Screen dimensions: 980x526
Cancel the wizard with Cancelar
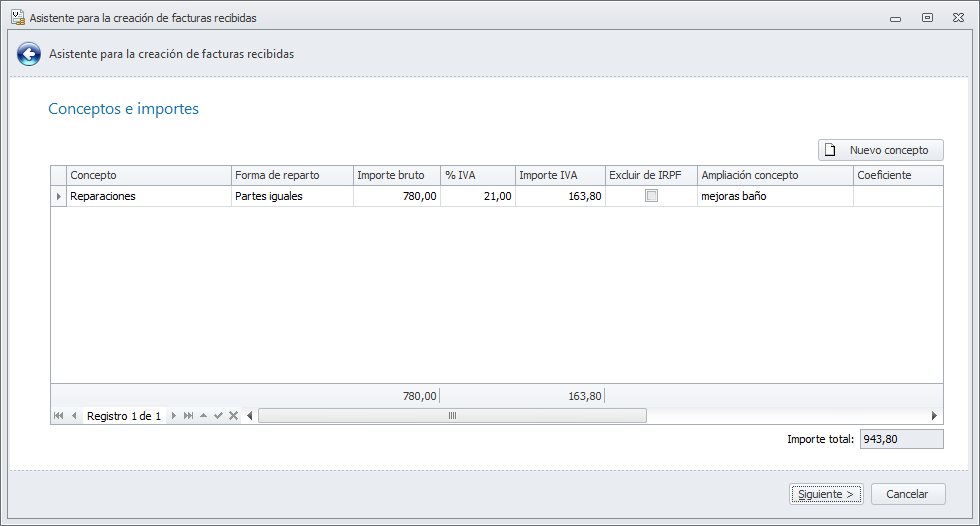pos(908,494)
